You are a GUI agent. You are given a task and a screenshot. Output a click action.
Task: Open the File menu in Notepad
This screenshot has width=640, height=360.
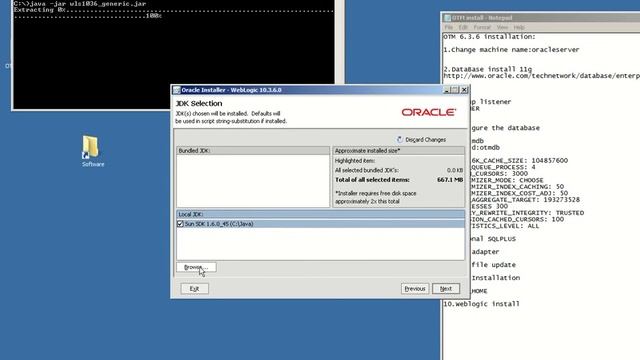tap(449, 27)
